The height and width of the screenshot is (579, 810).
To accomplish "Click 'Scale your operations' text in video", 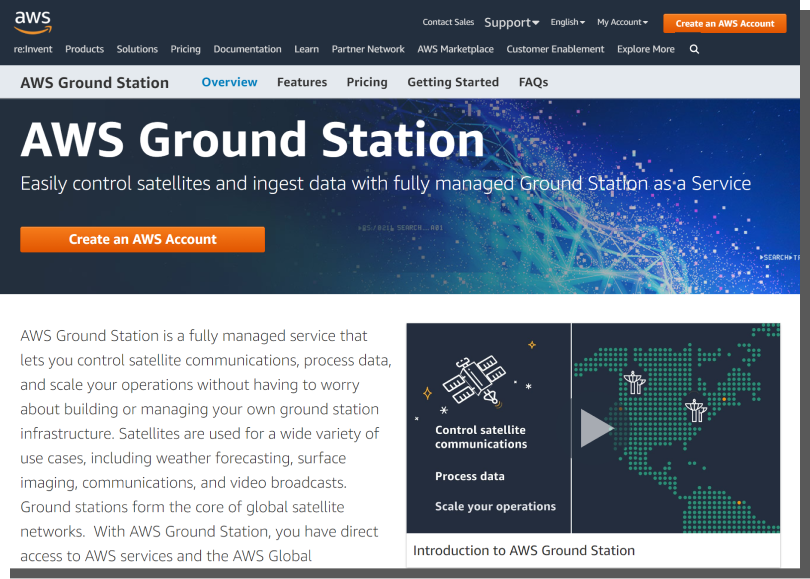I will (495, 506).
